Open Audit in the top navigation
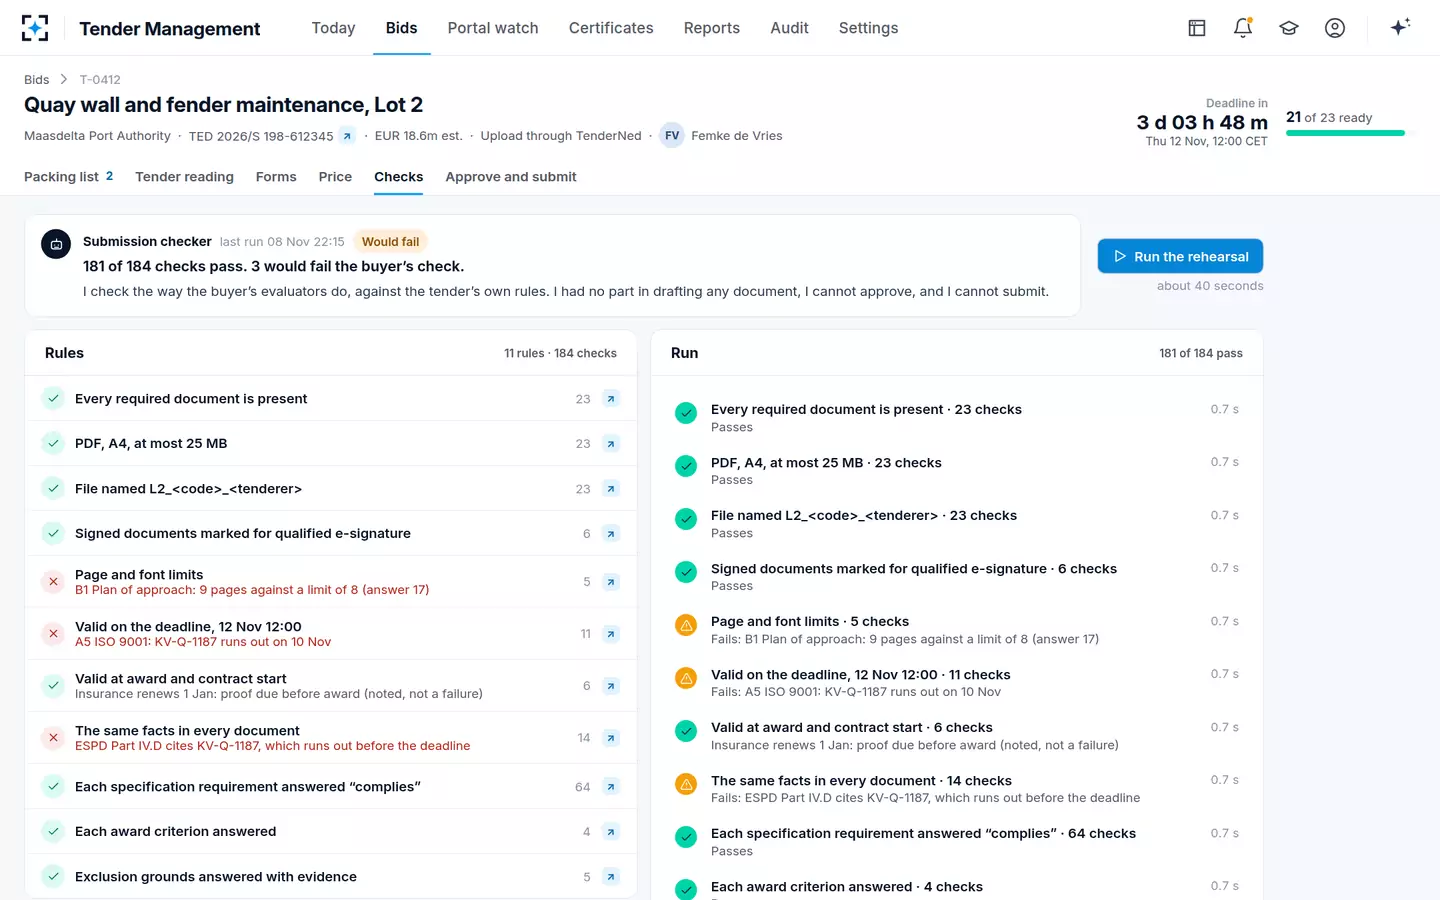 (x=789, y=28)
